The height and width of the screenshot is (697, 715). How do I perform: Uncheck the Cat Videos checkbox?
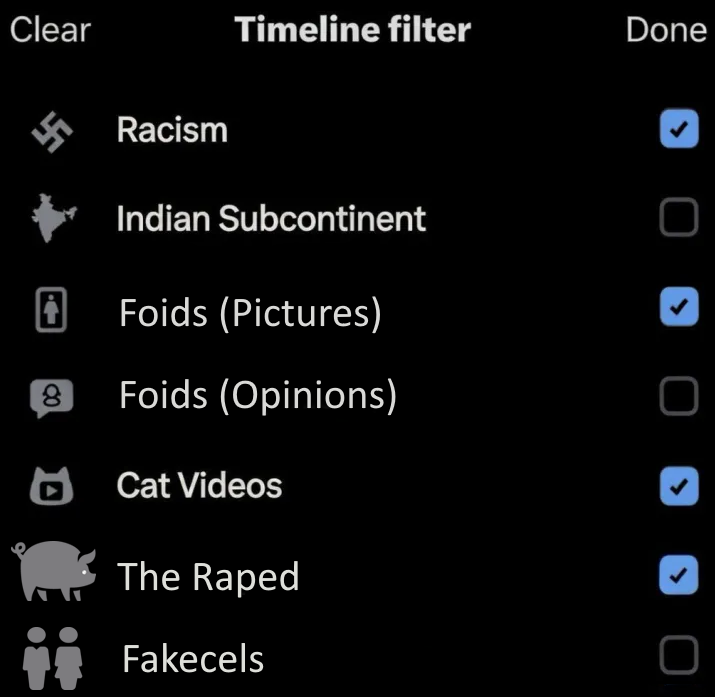(x=679, y=486)
